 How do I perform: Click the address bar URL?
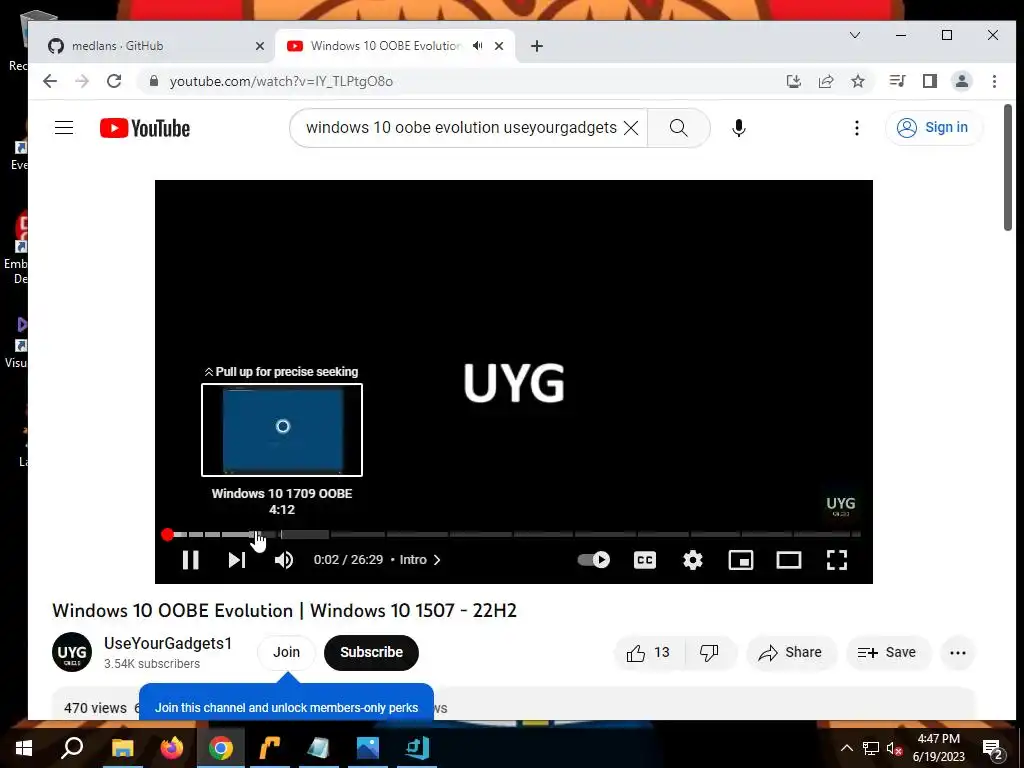point(281,81)
